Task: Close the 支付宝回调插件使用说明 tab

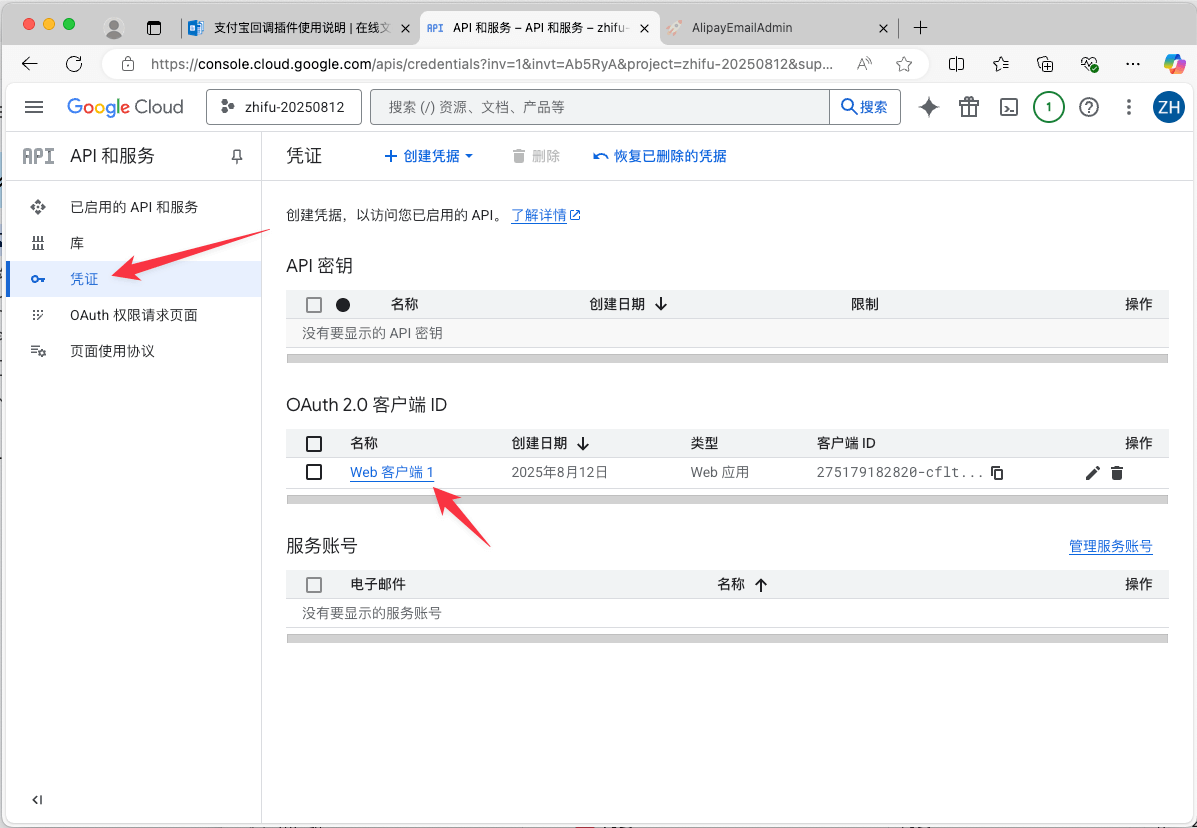Action: [x=405, y=28]
